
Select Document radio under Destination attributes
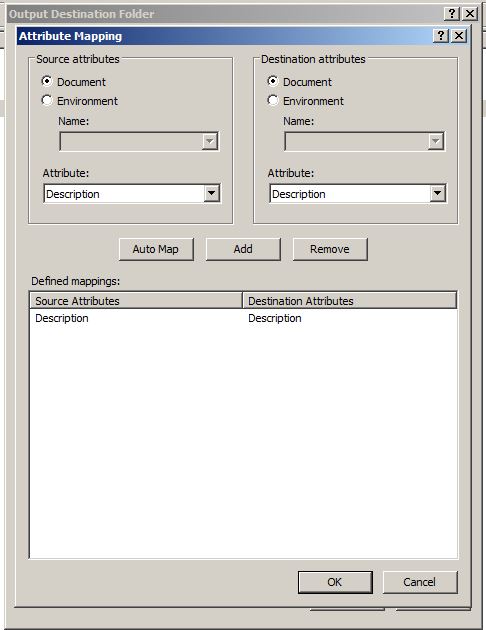click(273, 82)
